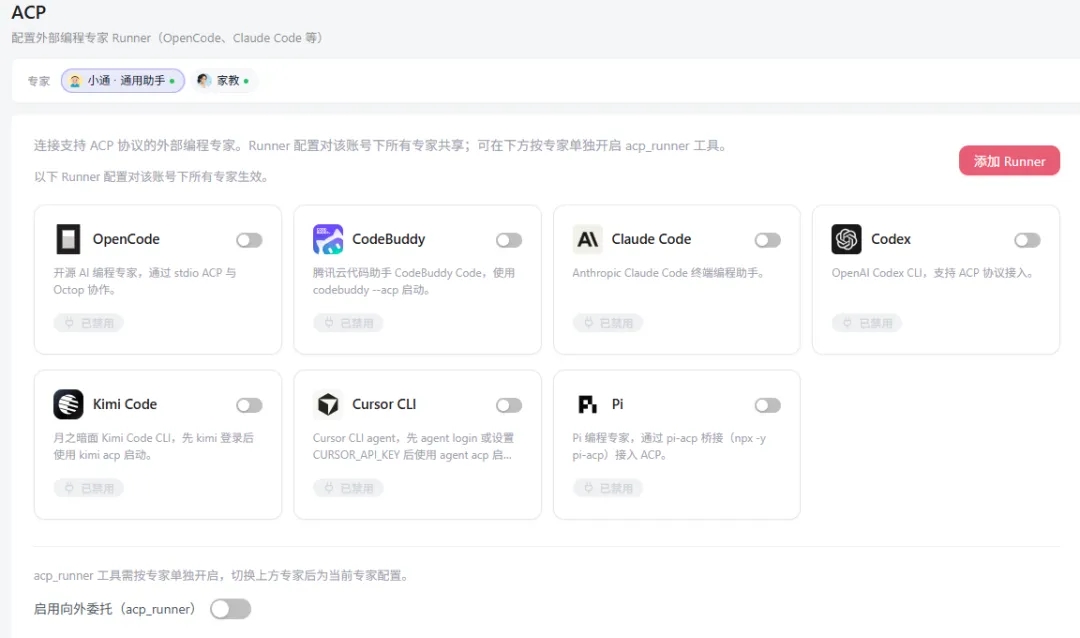The width and height of the screenshot is (1080, 638).
Task: Enable the Kimi Code toggle
Action: [249, 405]
